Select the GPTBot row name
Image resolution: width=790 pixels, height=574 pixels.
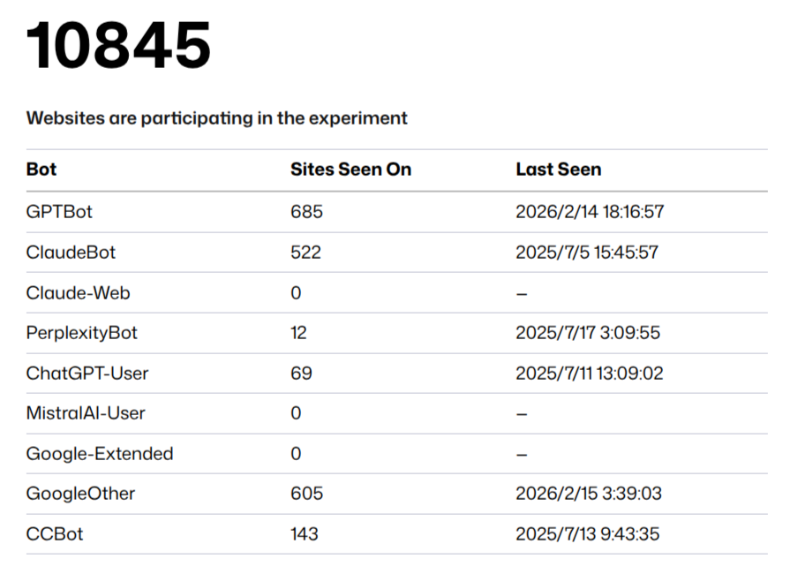pyautogui.click(x=59, y=212)
